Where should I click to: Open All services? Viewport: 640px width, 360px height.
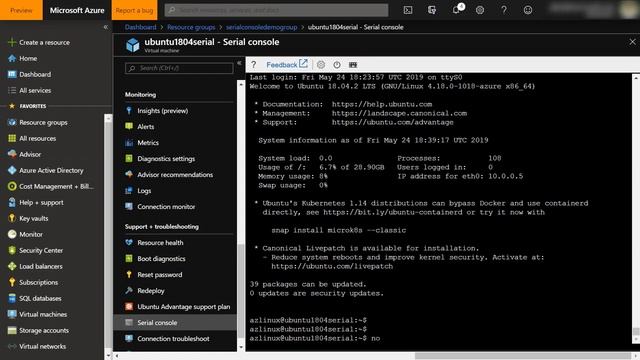pyautogui.click(x=29, y=90)
